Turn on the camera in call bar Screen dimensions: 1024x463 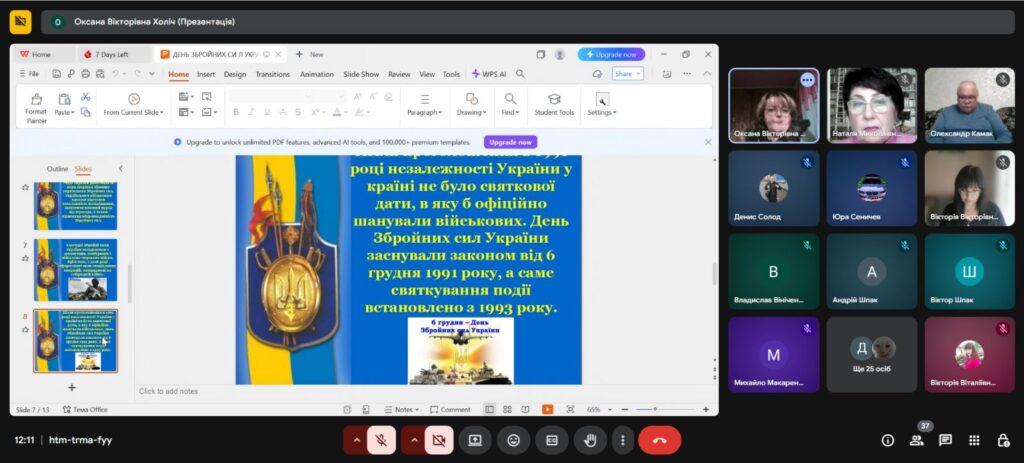[x=438, y=440]
